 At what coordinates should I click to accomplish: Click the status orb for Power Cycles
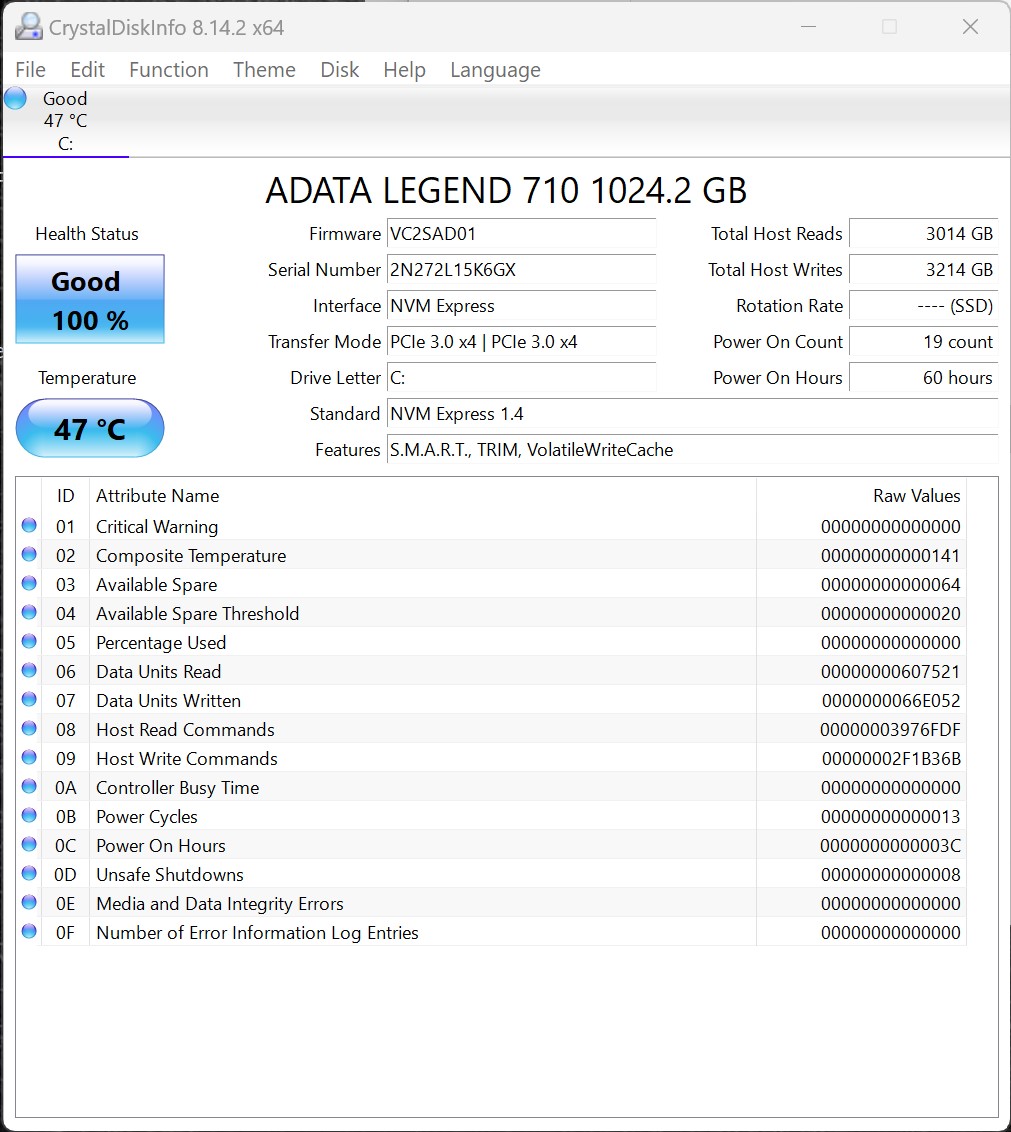click(x=29, y=814)
